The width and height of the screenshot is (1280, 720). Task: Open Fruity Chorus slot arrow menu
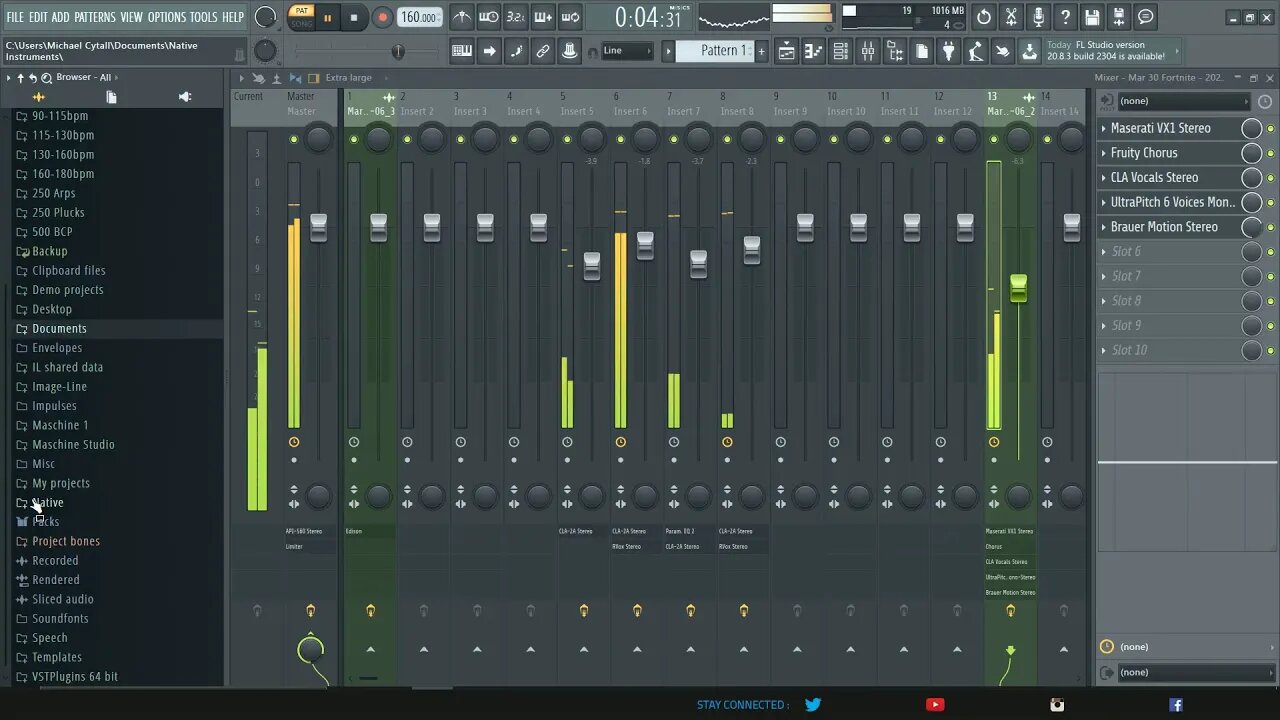click(1104, 153)
